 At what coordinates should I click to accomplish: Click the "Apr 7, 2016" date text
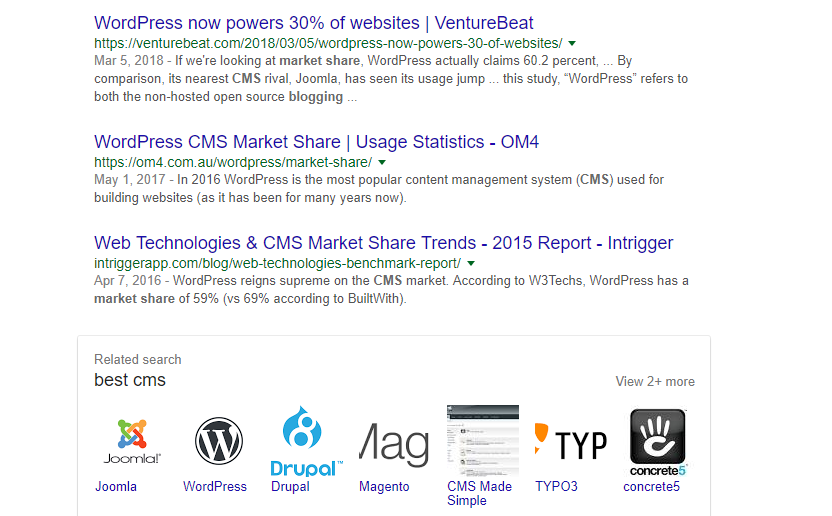tap(128, 280)
